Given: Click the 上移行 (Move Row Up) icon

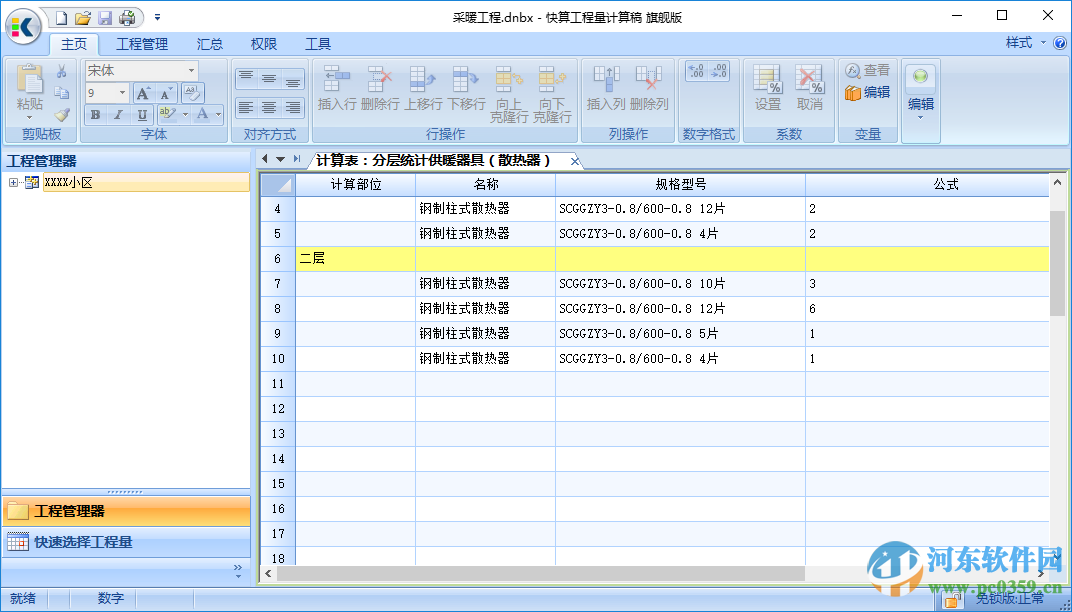Looking at the screenshot, I should tap(420, 78).
